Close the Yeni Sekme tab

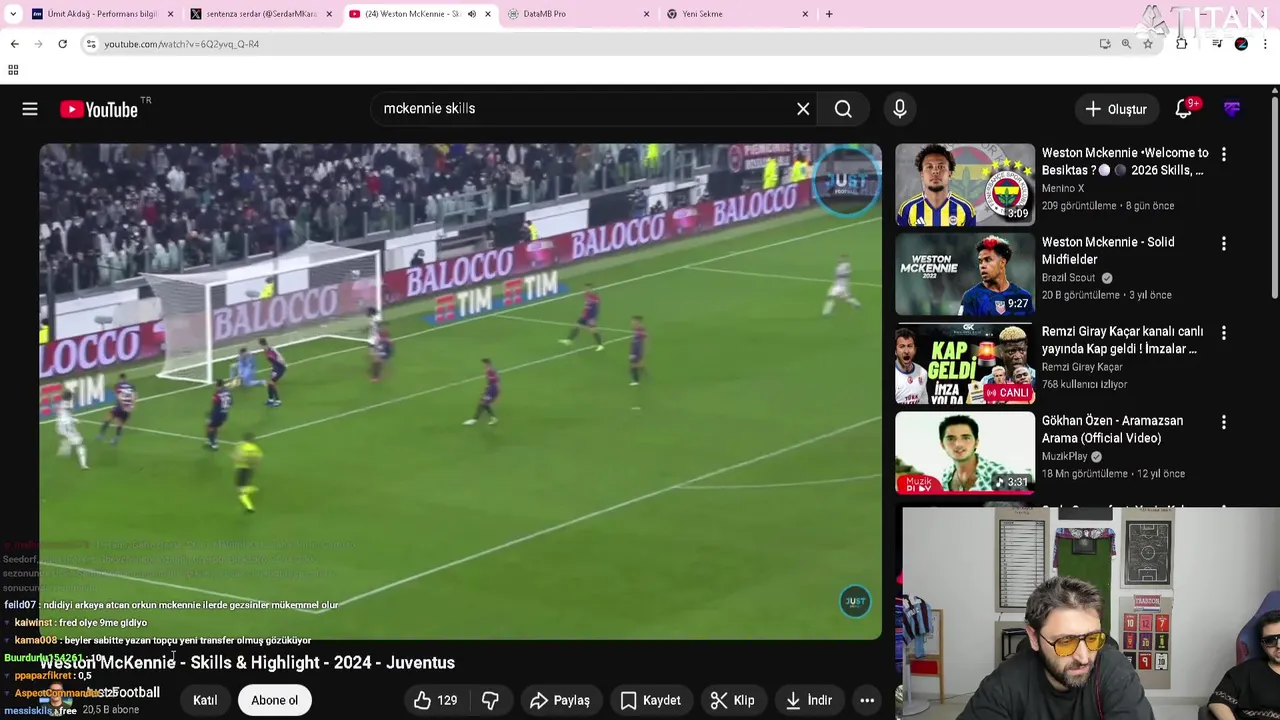[x=805, y=14]
